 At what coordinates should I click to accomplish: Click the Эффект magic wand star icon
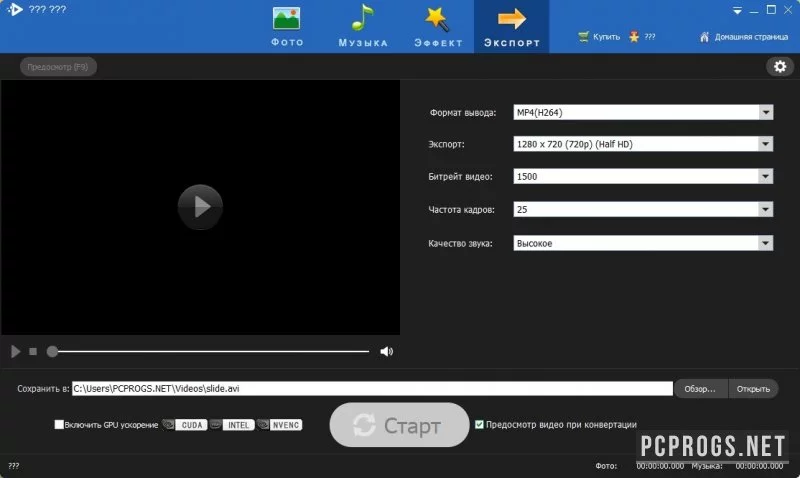pos(437,18)
